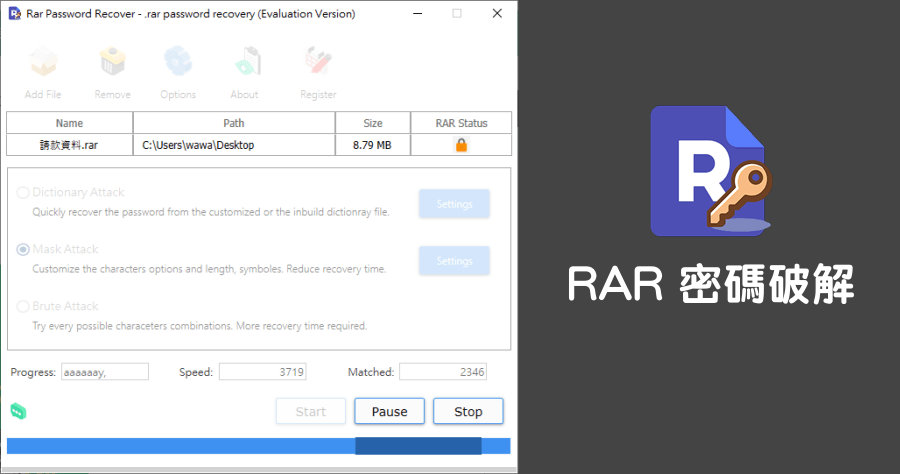Screen dimensions: 900x474
Task: Click the Name column header
Action: [x=69, y=123]
